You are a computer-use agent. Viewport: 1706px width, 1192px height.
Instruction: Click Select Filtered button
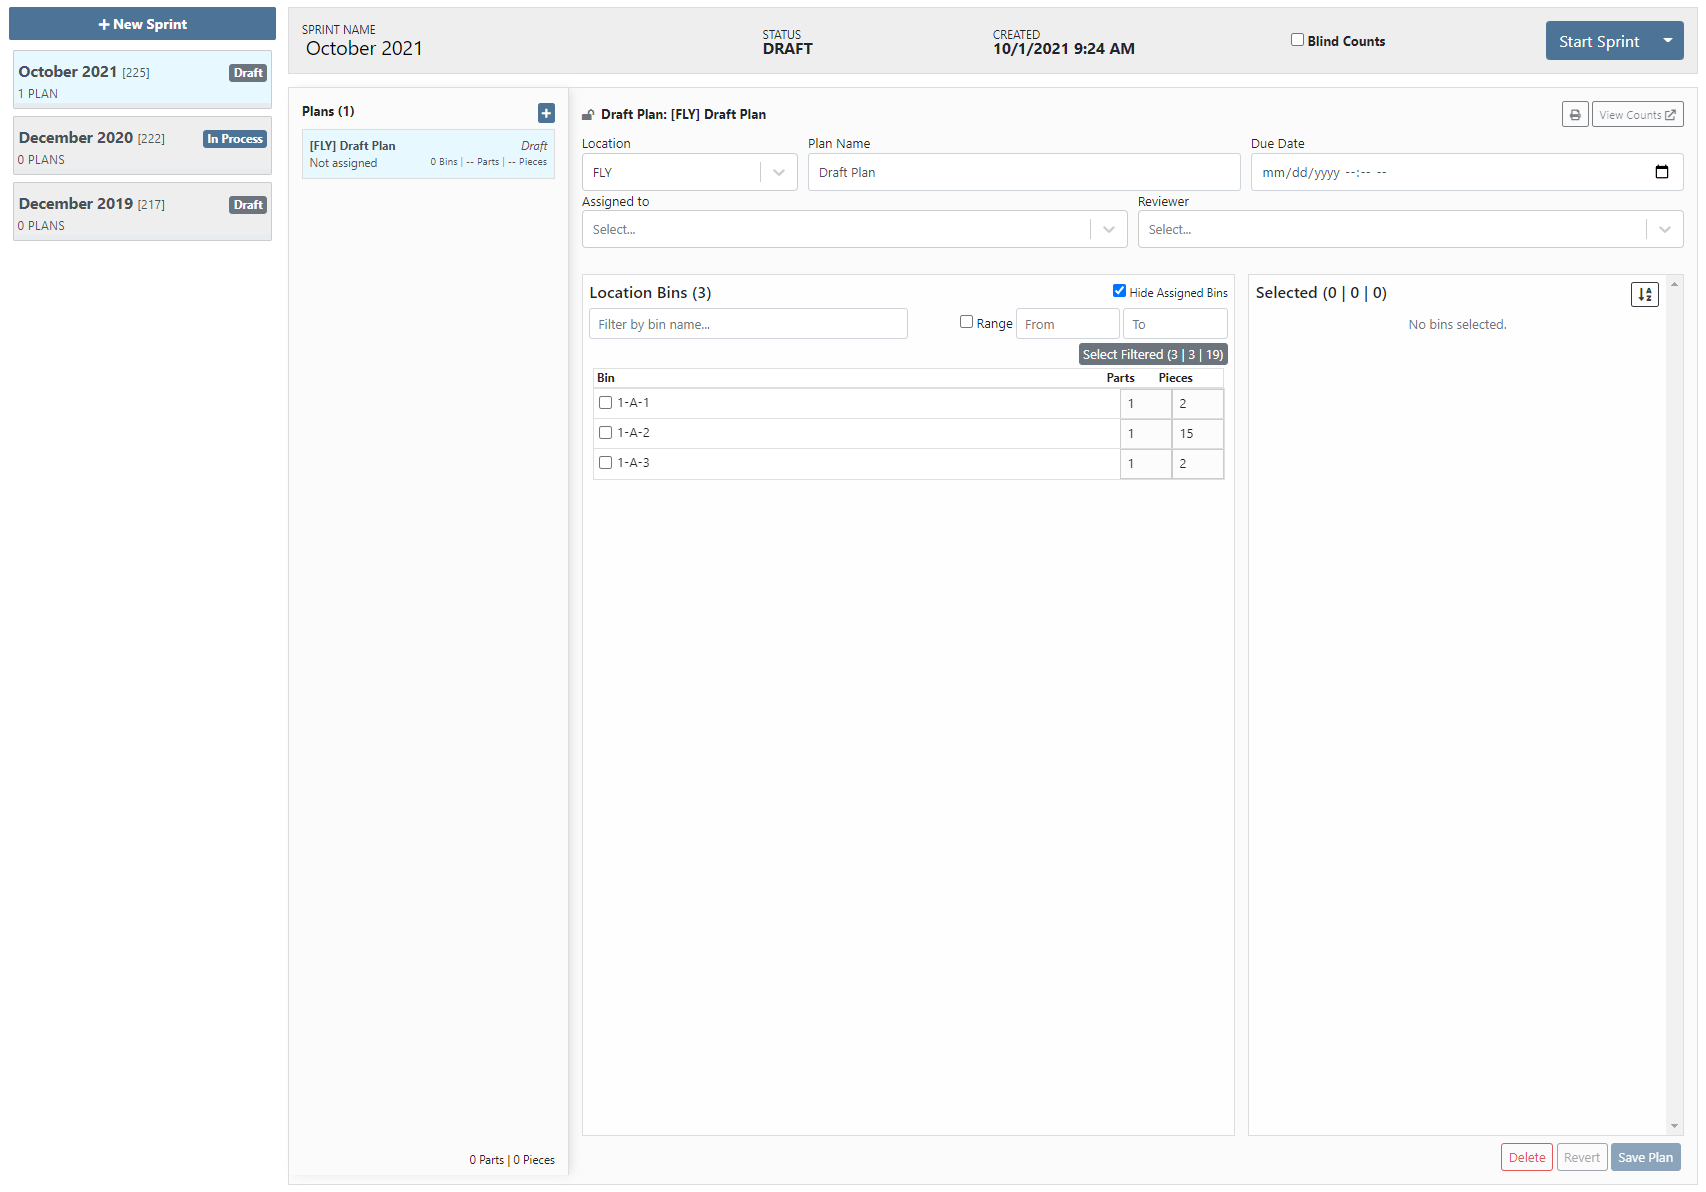click(1152, 355)
